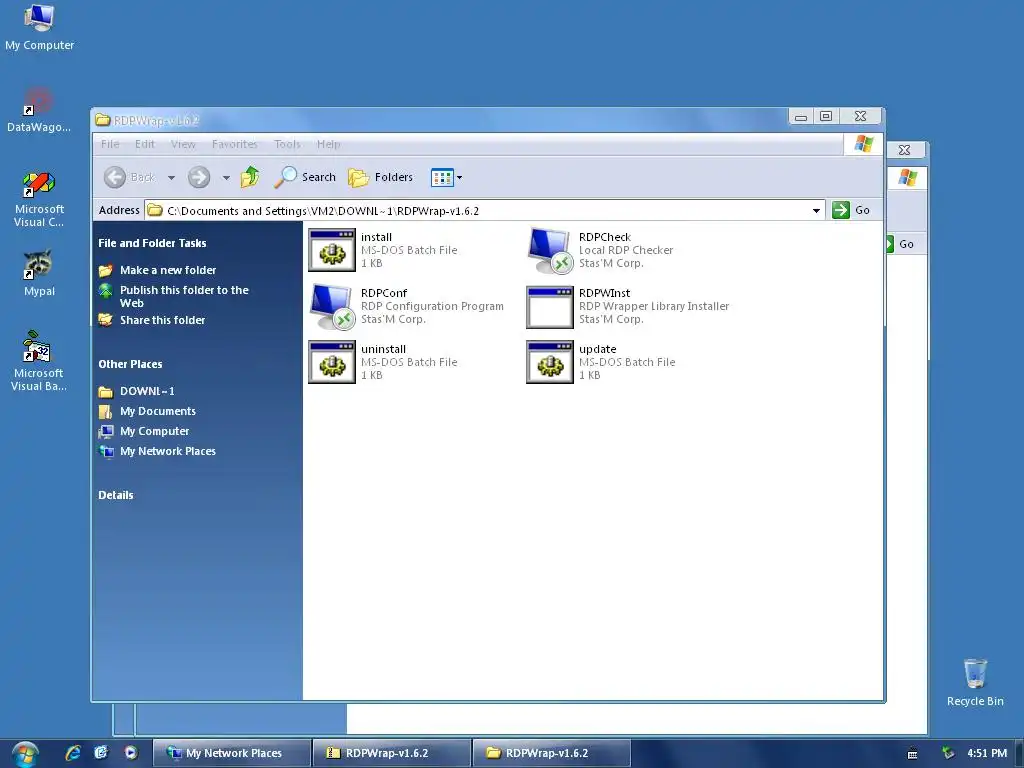The height and width of the screenshot is (768, 1024).
Task: Select the RDPConf program icon
Action: coord(332,306)
